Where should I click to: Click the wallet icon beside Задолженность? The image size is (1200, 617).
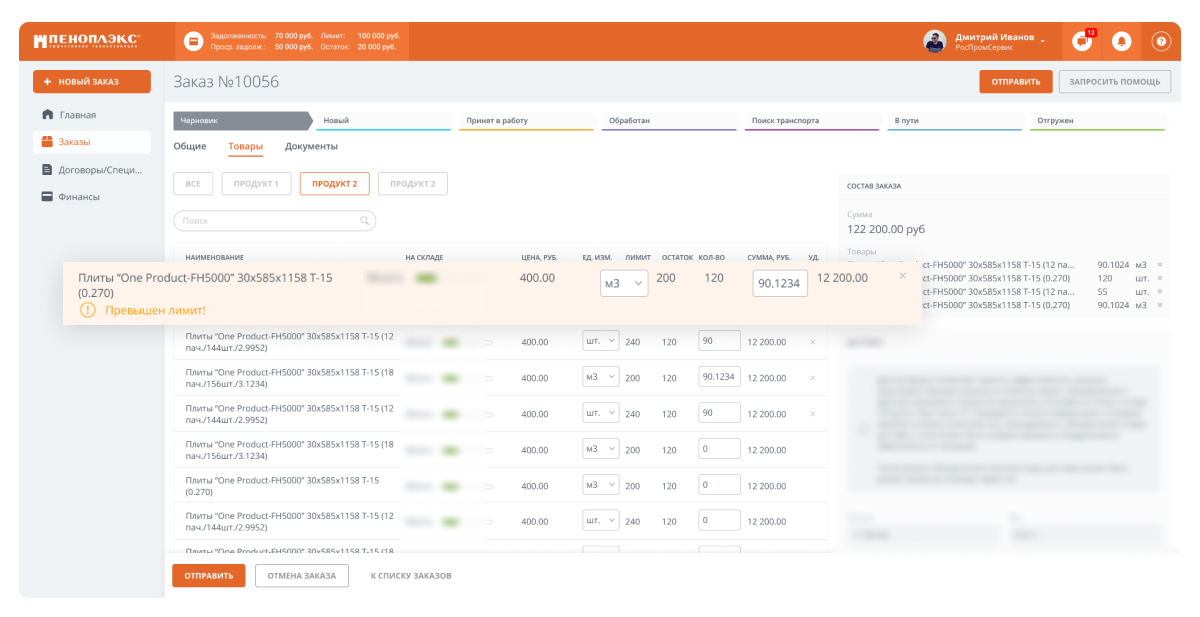pos(194,41)
